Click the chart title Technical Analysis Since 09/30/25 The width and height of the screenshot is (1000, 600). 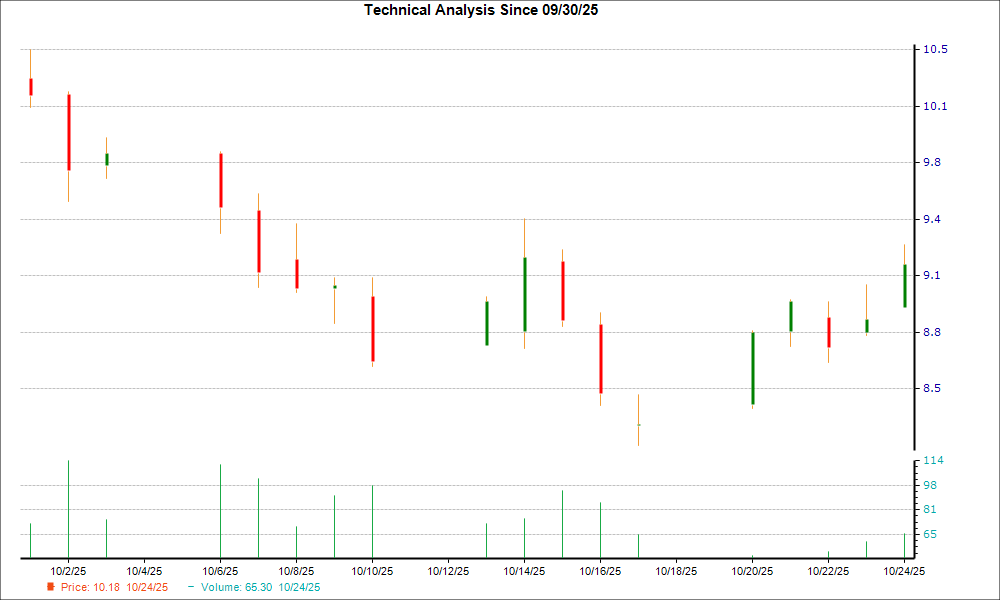click(x=483, y=10)
